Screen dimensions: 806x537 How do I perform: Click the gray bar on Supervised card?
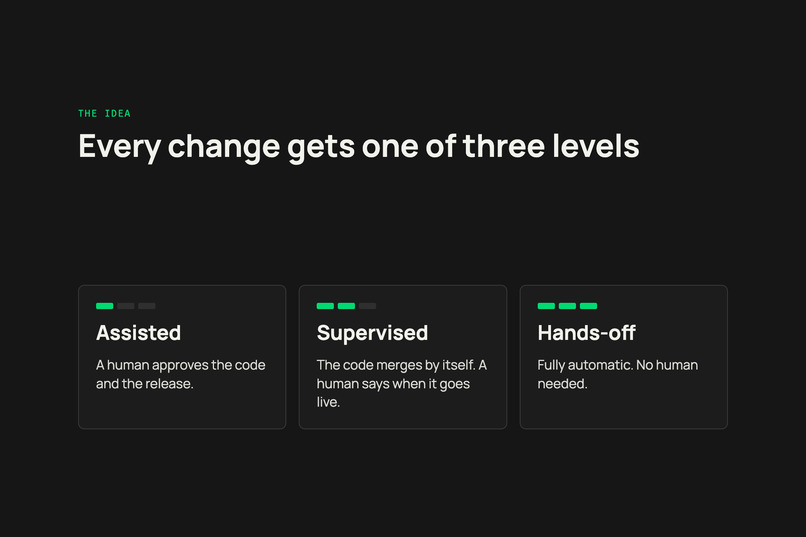367,306
